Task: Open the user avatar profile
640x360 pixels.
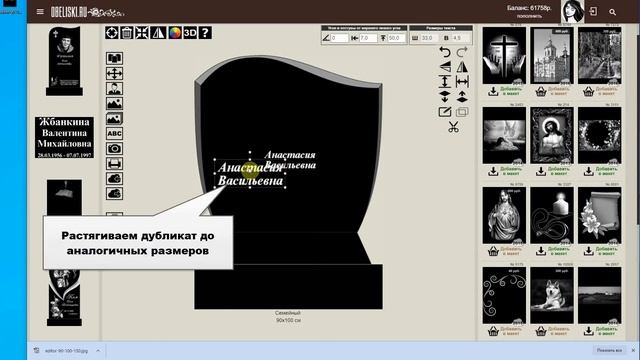Action: (x=572, y=11)
